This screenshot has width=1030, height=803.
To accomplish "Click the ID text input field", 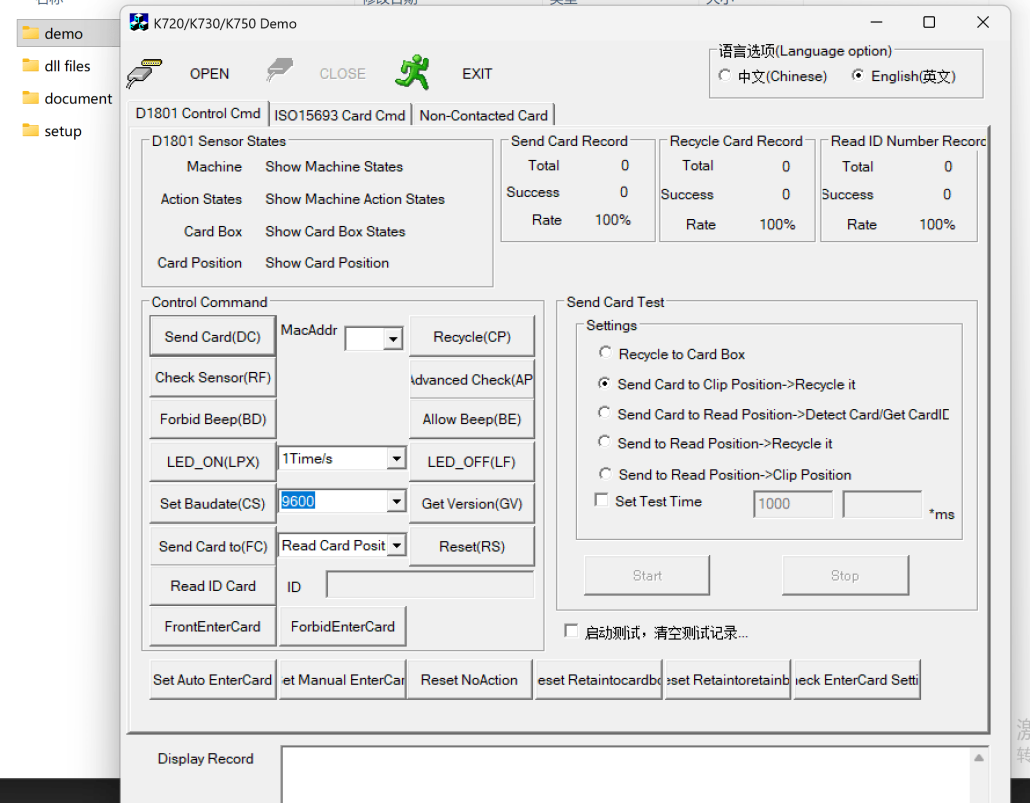I will (x=430, y=585).
